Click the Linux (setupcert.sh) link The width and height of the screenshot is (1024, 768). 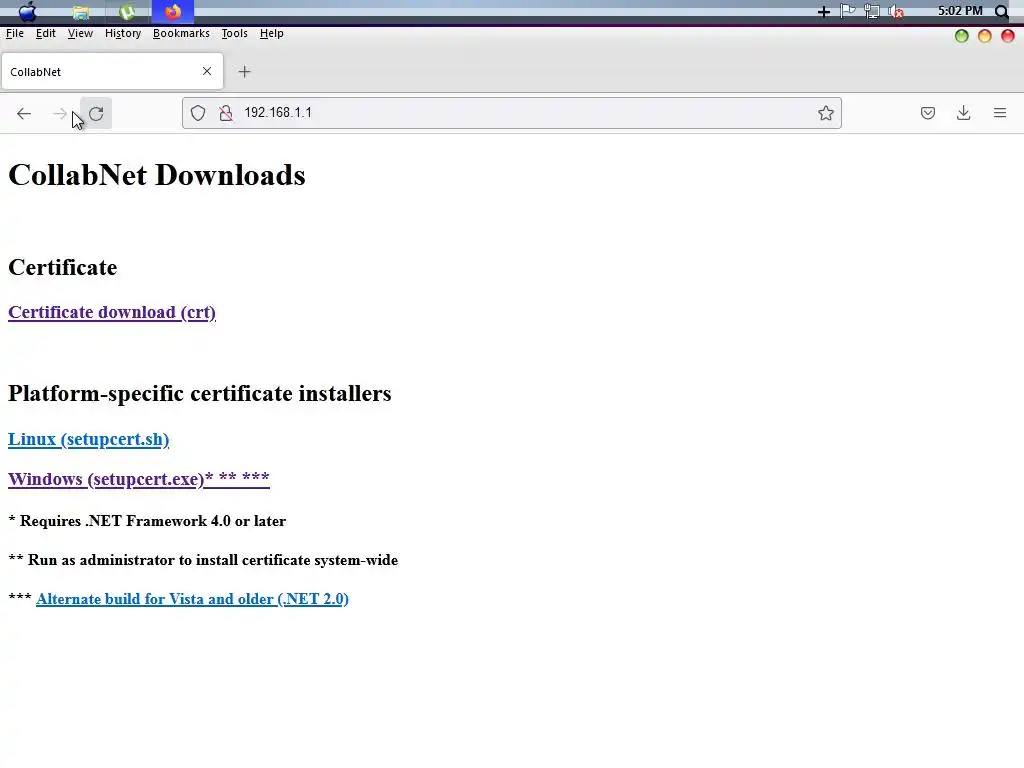pos(88,439)
